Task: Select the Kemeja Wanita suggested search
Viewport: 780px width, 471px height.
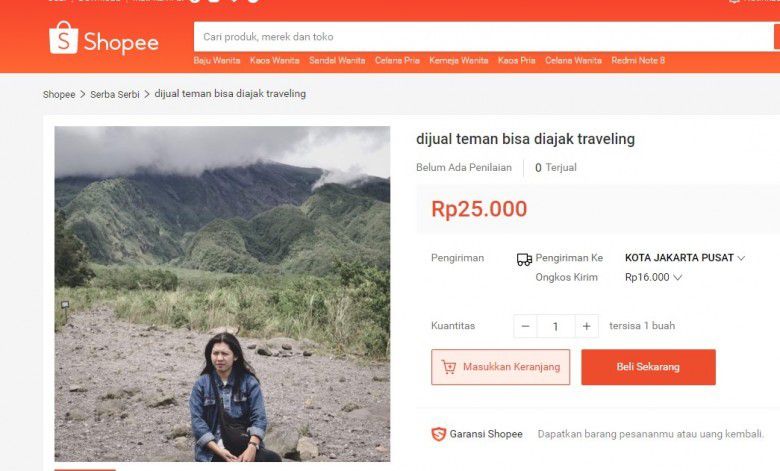Action: pos(459,61)
